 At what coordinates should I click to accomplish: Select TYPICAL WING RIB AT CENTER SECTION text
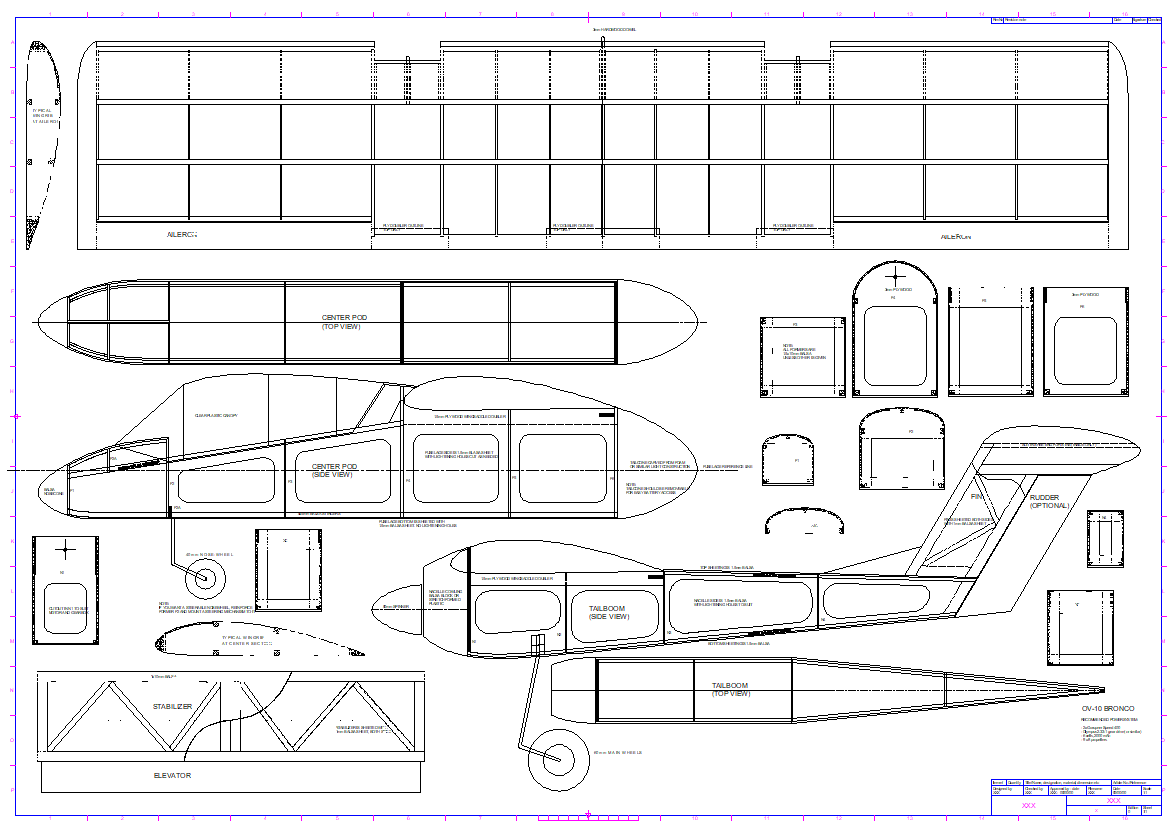click(x=247, y=641)
